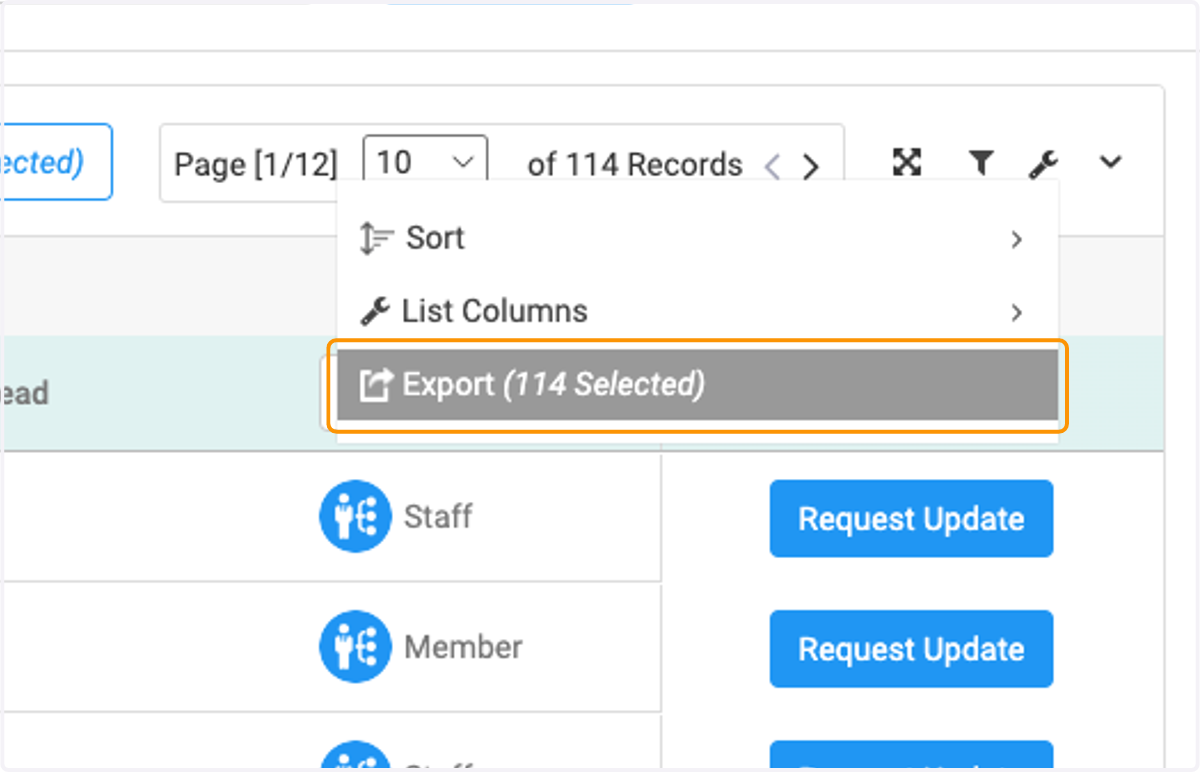1200x772 pixels.
Task: Click the fullscreen expand icon
Action: click(906, 162)
